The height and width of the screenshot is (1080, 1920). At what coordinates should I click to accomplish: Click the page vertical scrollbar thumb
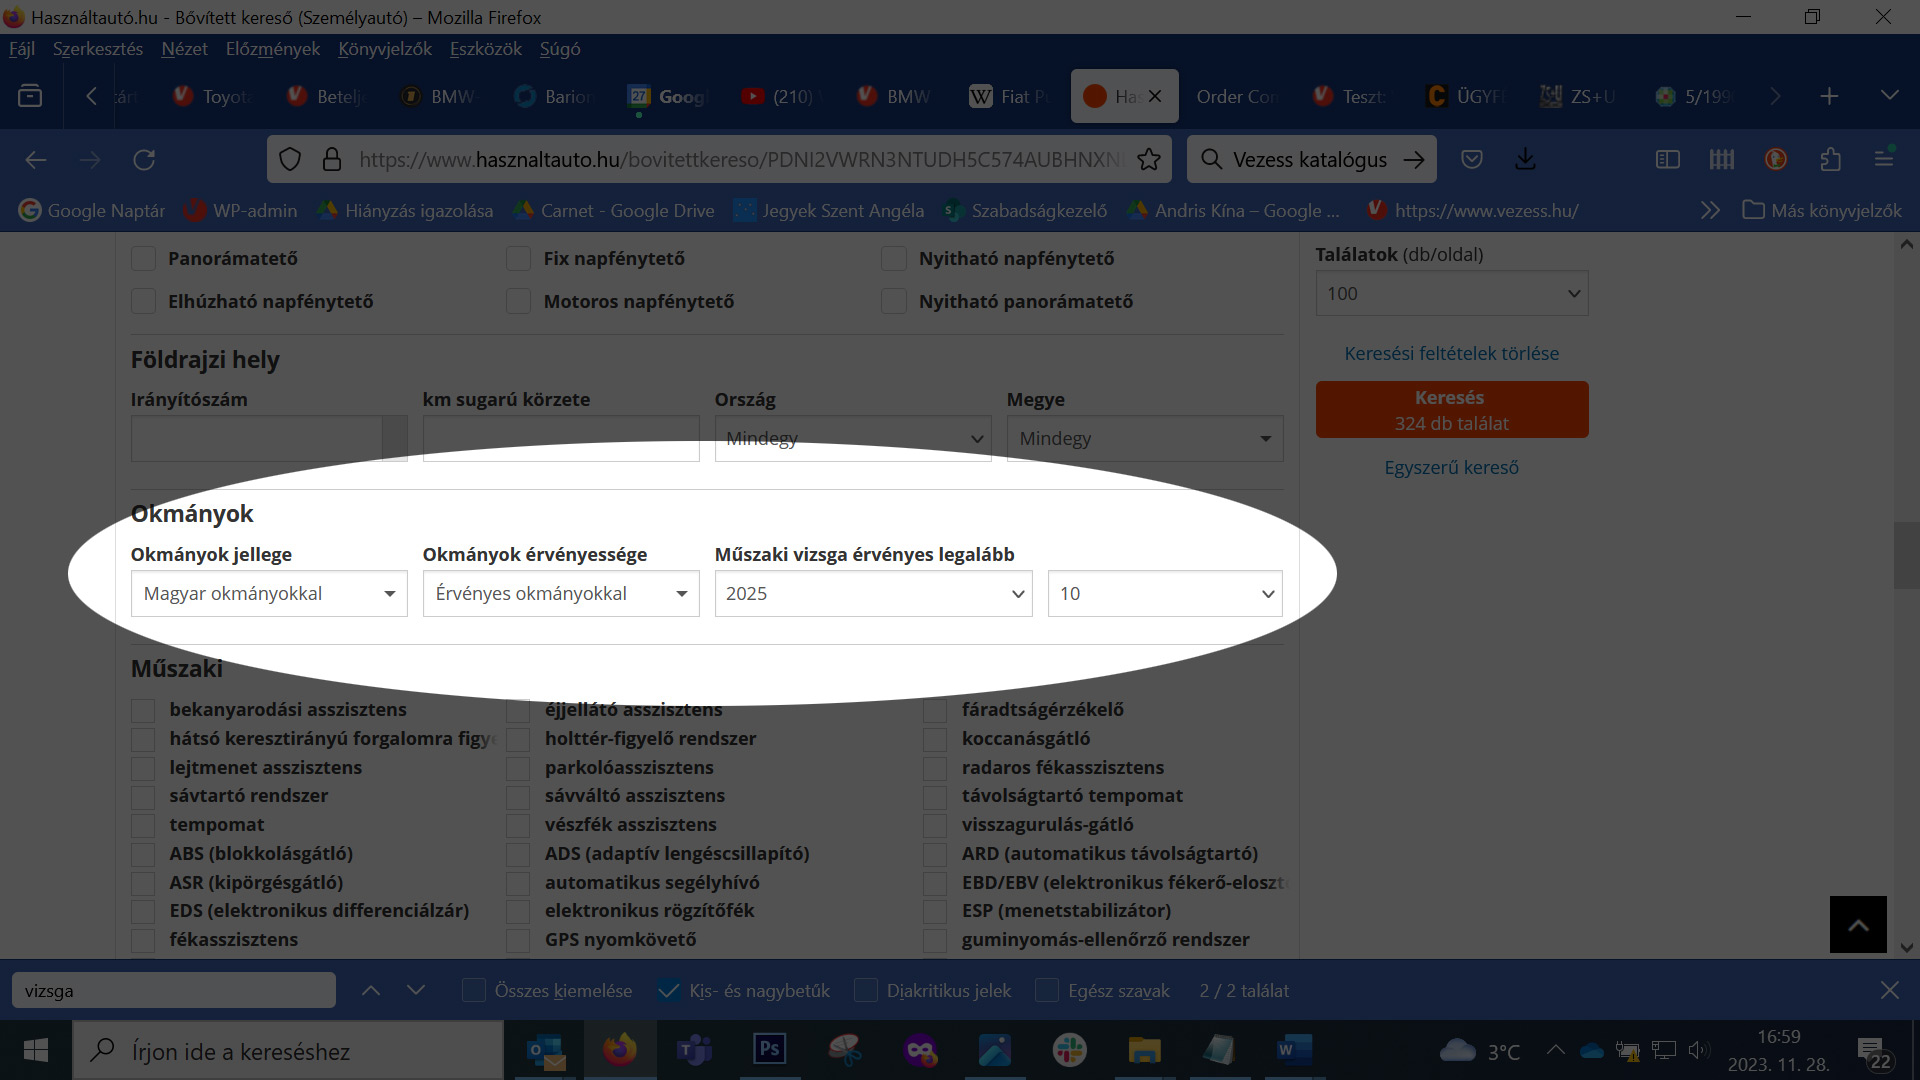point(1906,555)
